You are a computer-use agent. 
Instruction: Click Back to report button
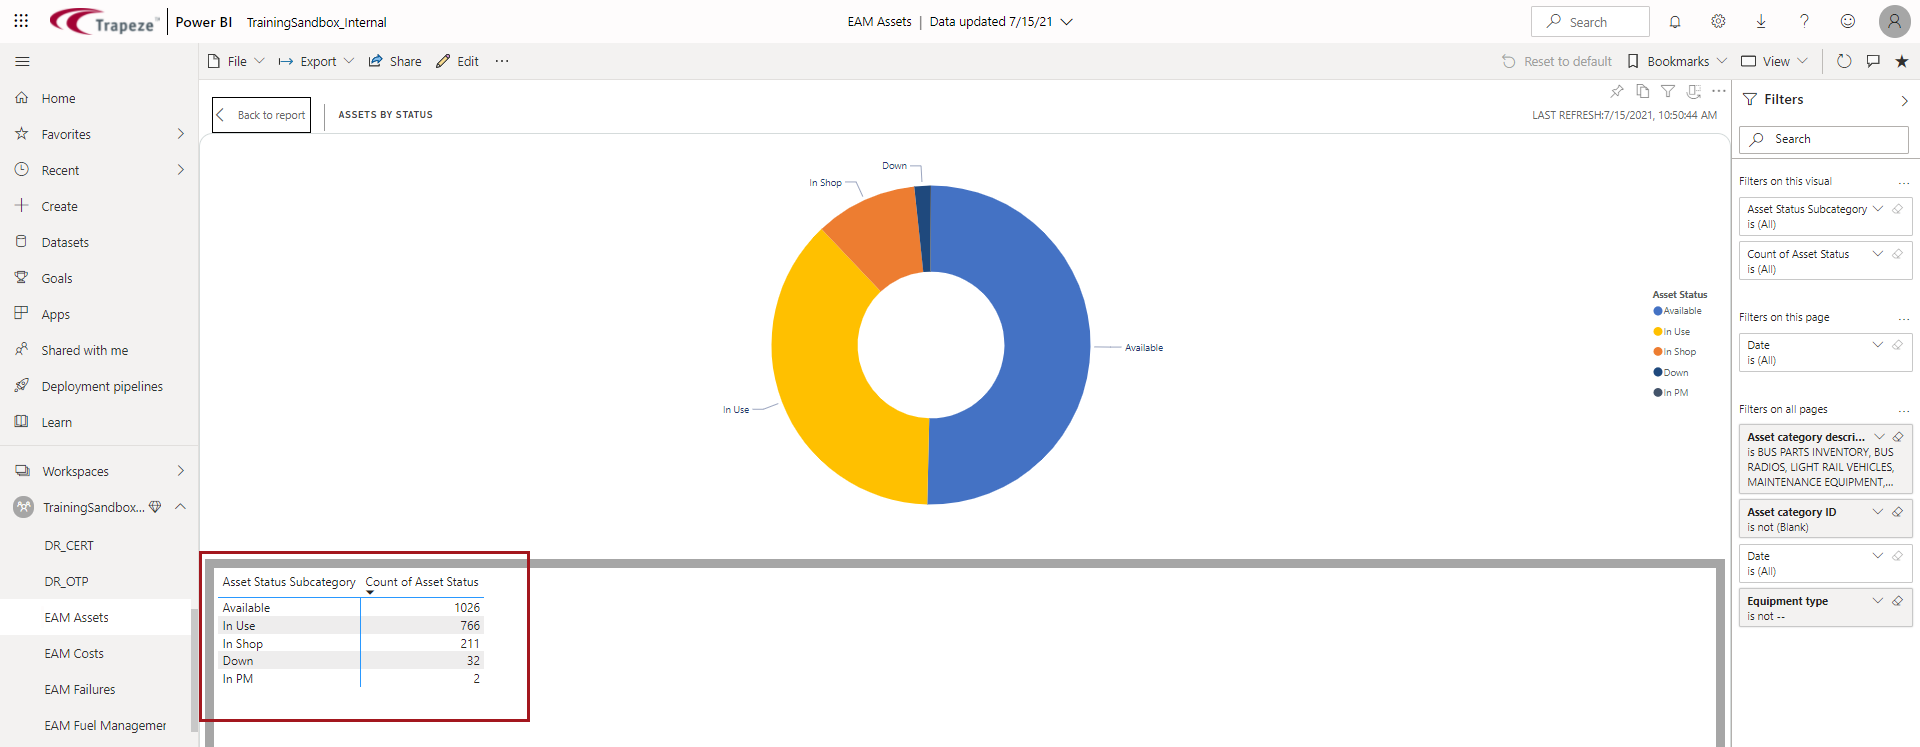(262, 115)
